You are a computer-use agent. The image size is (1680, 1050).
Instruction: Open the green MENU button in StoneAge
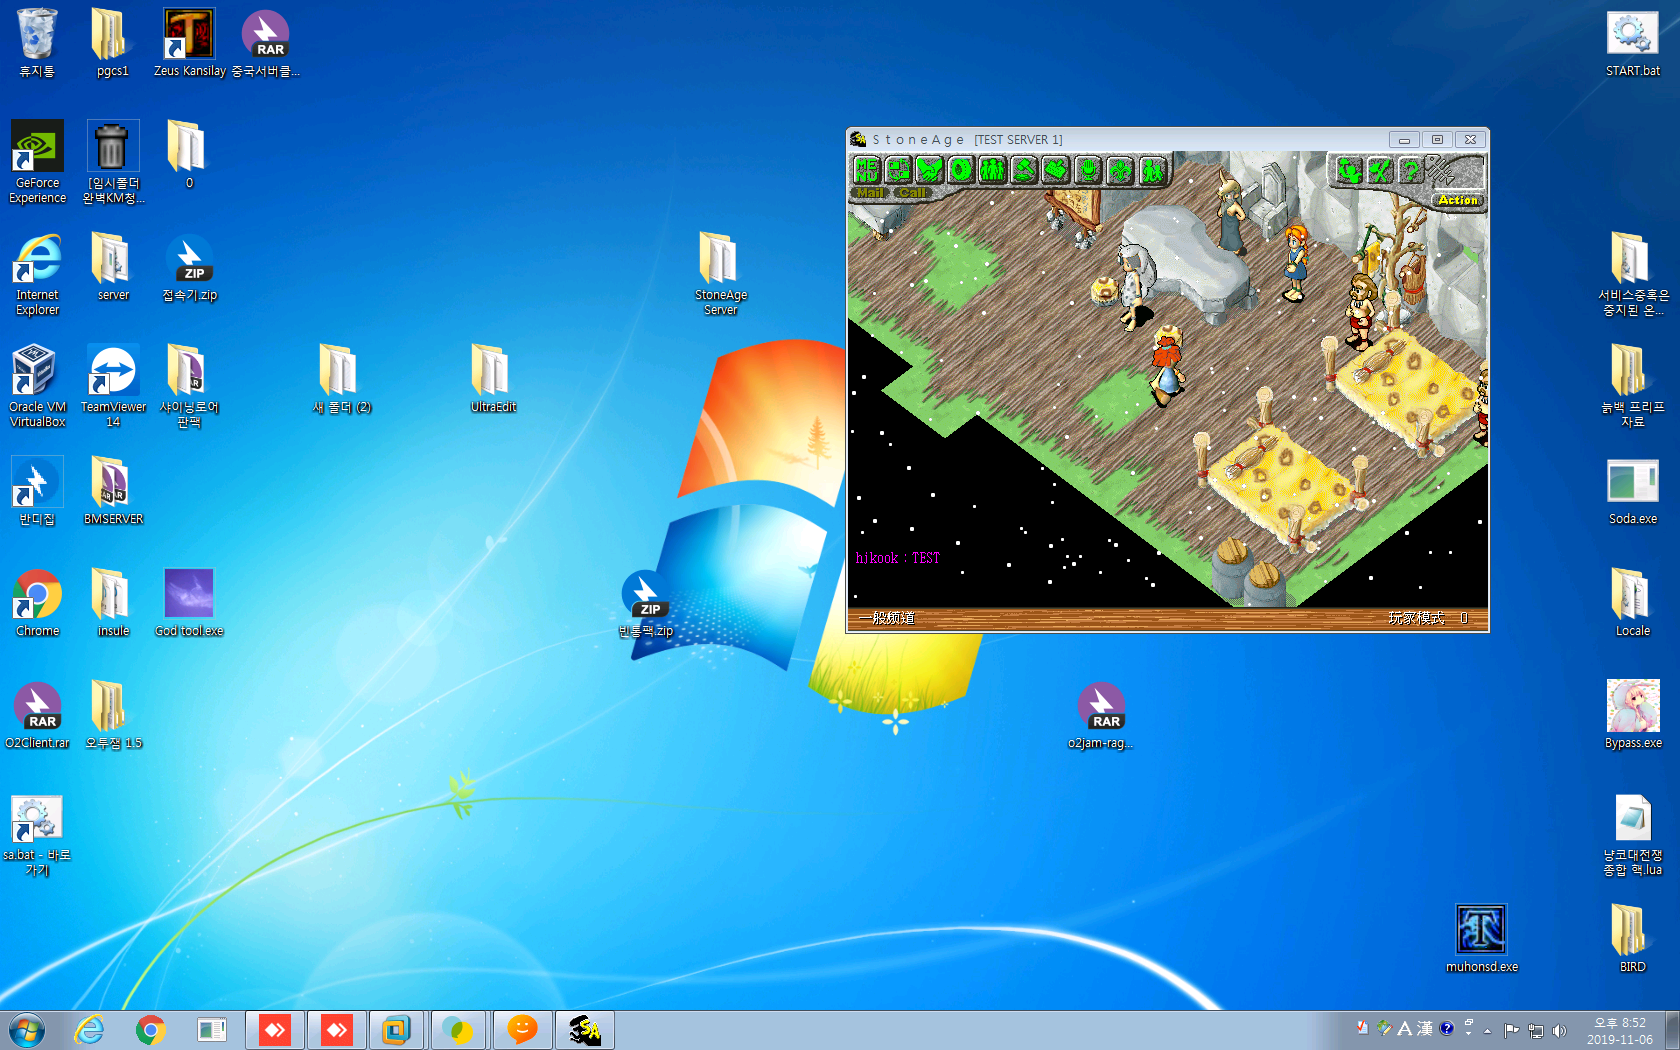pyautogui.click(x=866, y=170)
